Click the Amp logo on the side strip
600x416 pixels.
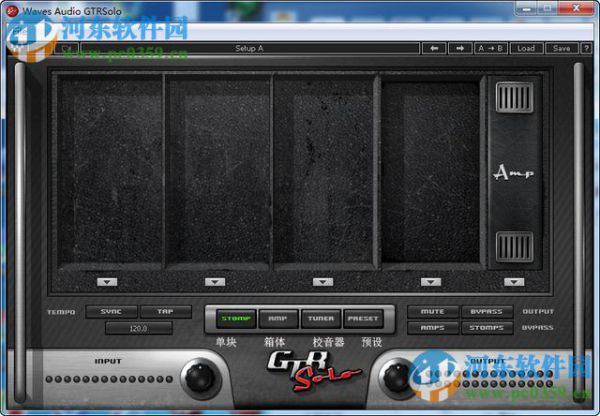point(513,173)
